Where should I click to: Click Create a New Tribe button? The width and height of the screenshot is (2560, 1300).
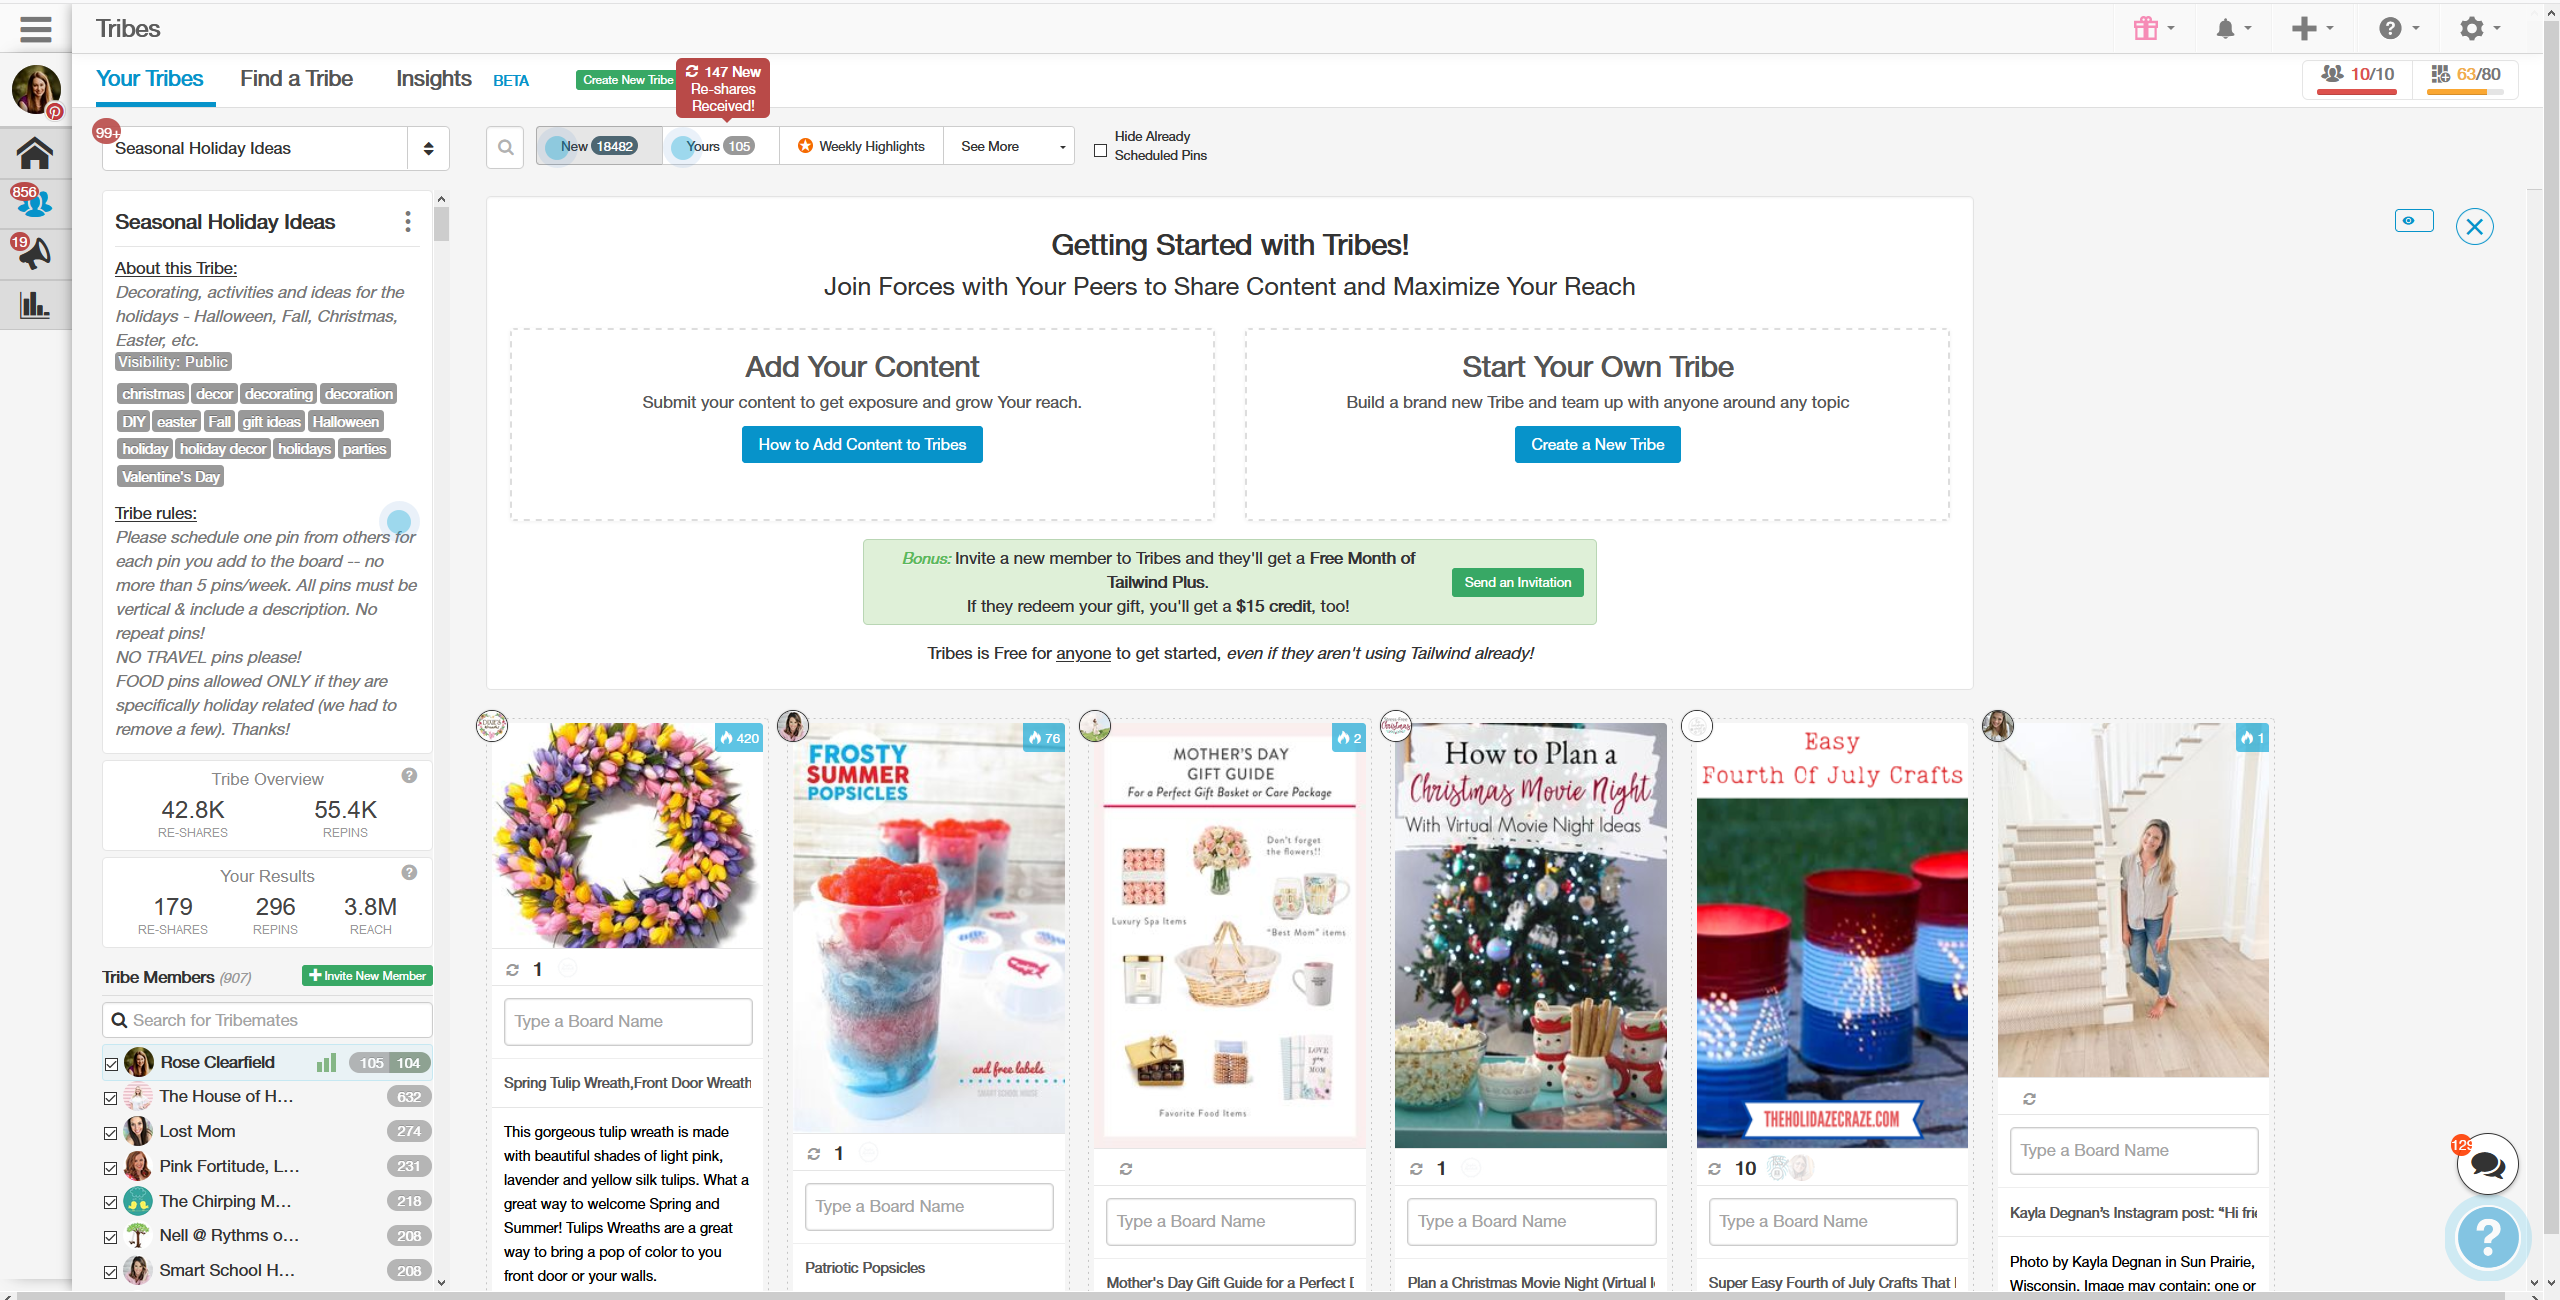(1597, 445)
